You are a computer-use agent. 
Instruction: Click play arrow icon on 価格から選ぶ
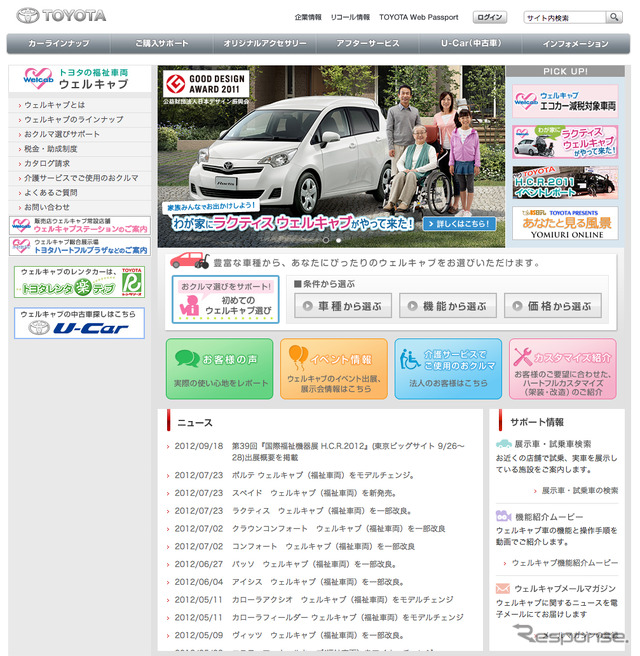[517, 306]
